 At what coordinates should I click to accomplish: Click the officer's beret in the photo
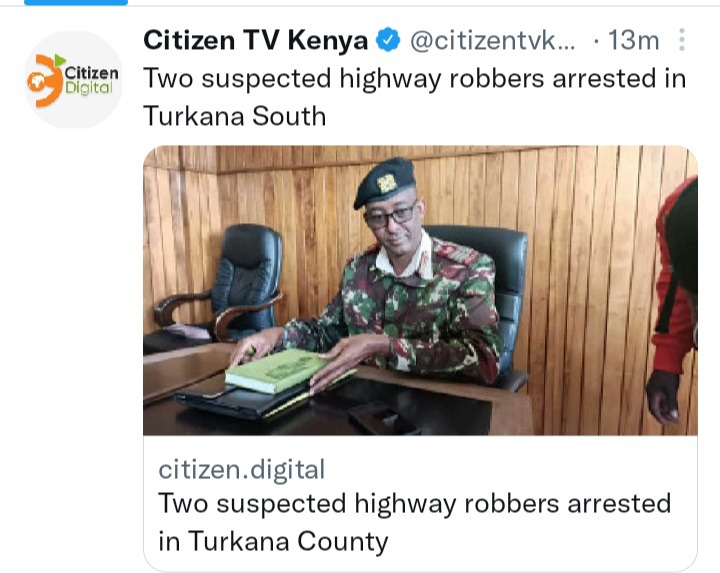coord(385,182)
